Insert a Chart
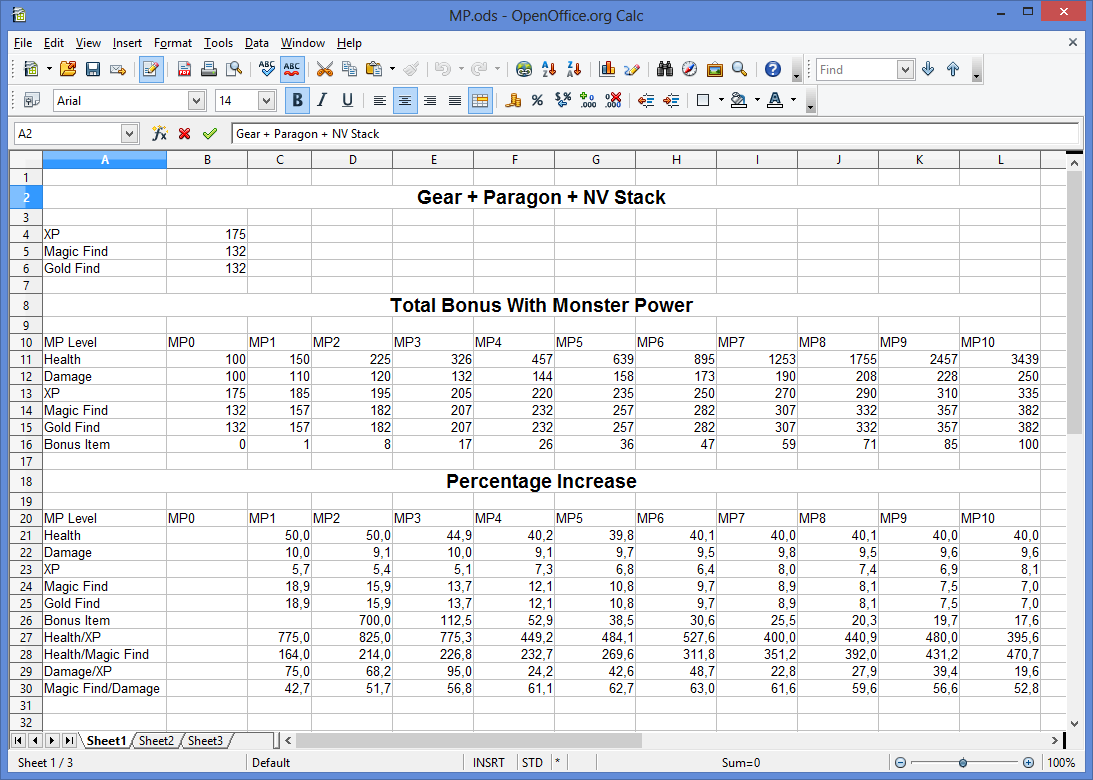Screen dimensions: 1093x780 point(606,69)
